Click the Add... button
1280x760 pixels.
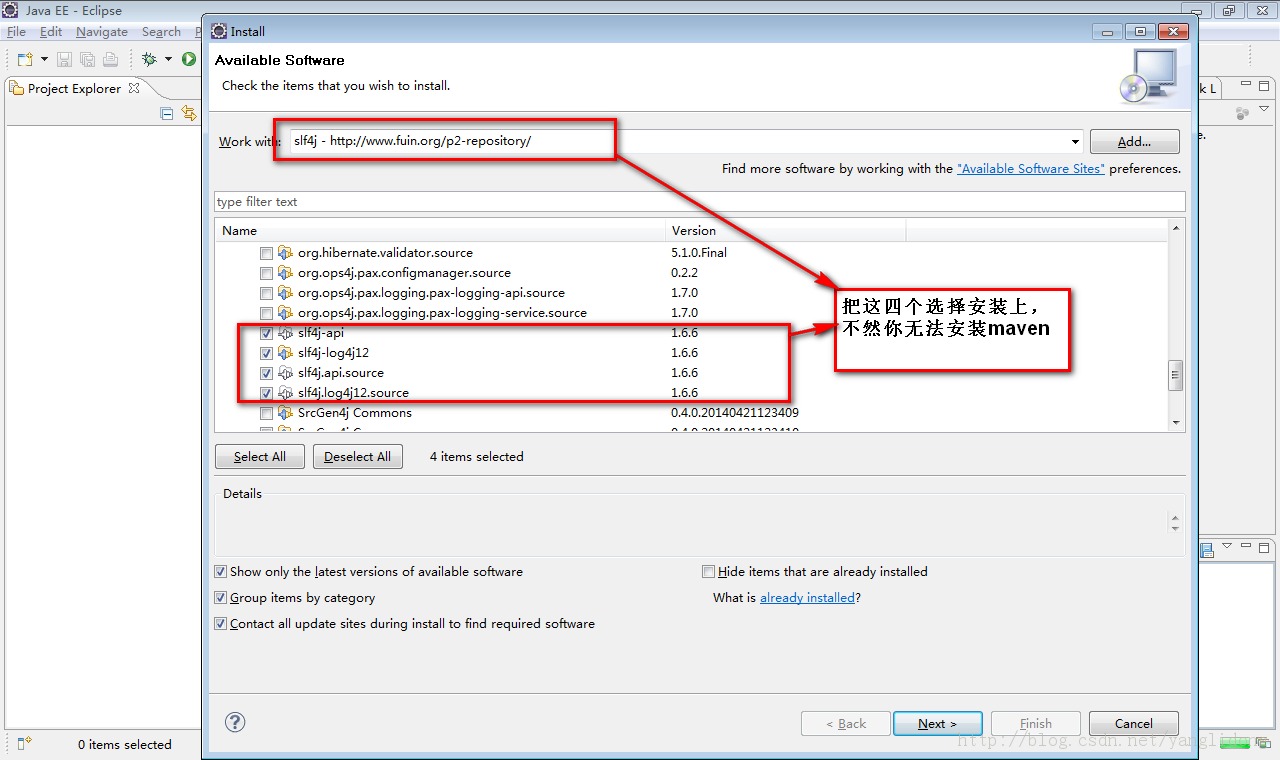[x=1134, y=142]
